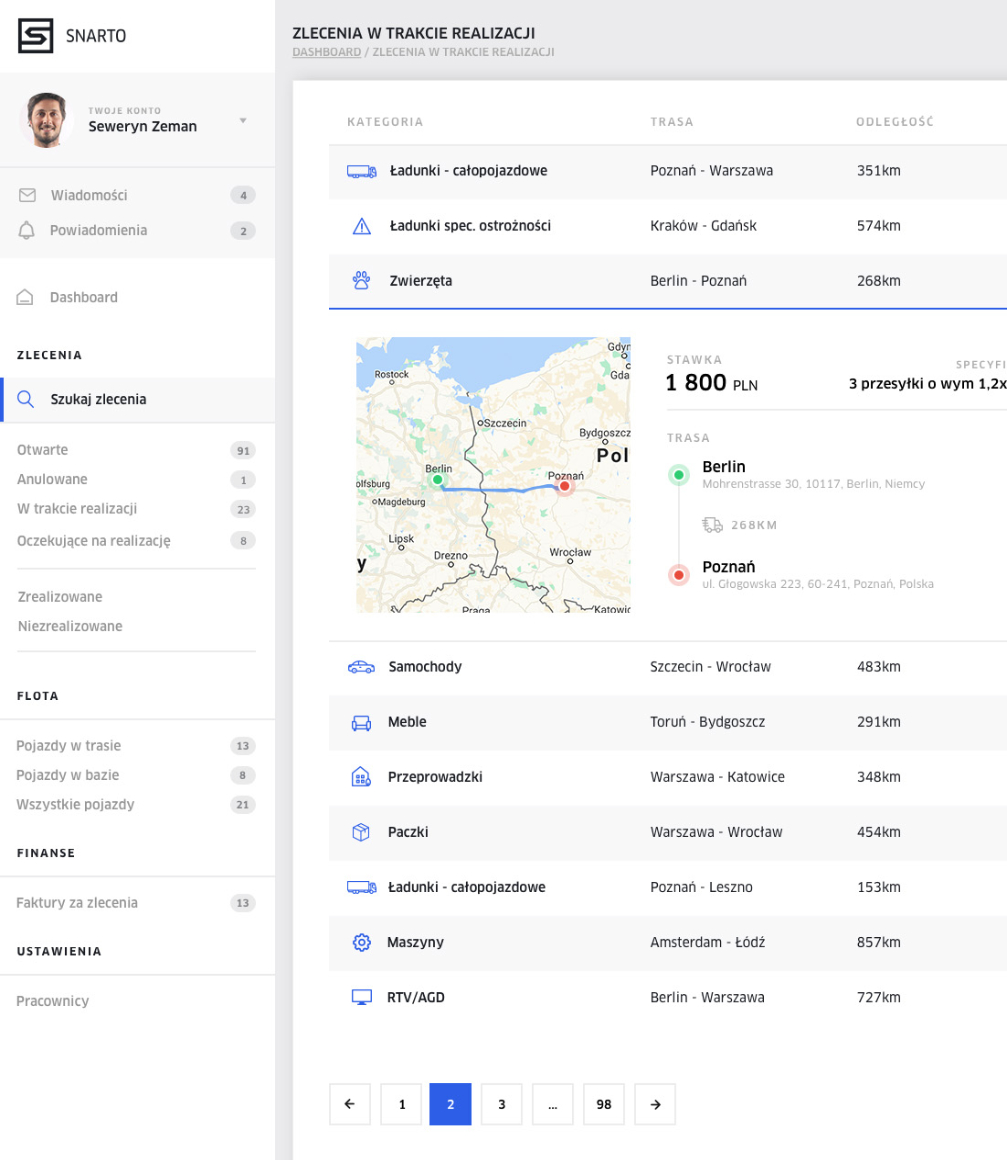Image resolution: width=1007 pixels, height=1160 pixels.
Task: Click the warning triangle icon for Ładunki spec. ostrożności
Action: pos(362,226)
